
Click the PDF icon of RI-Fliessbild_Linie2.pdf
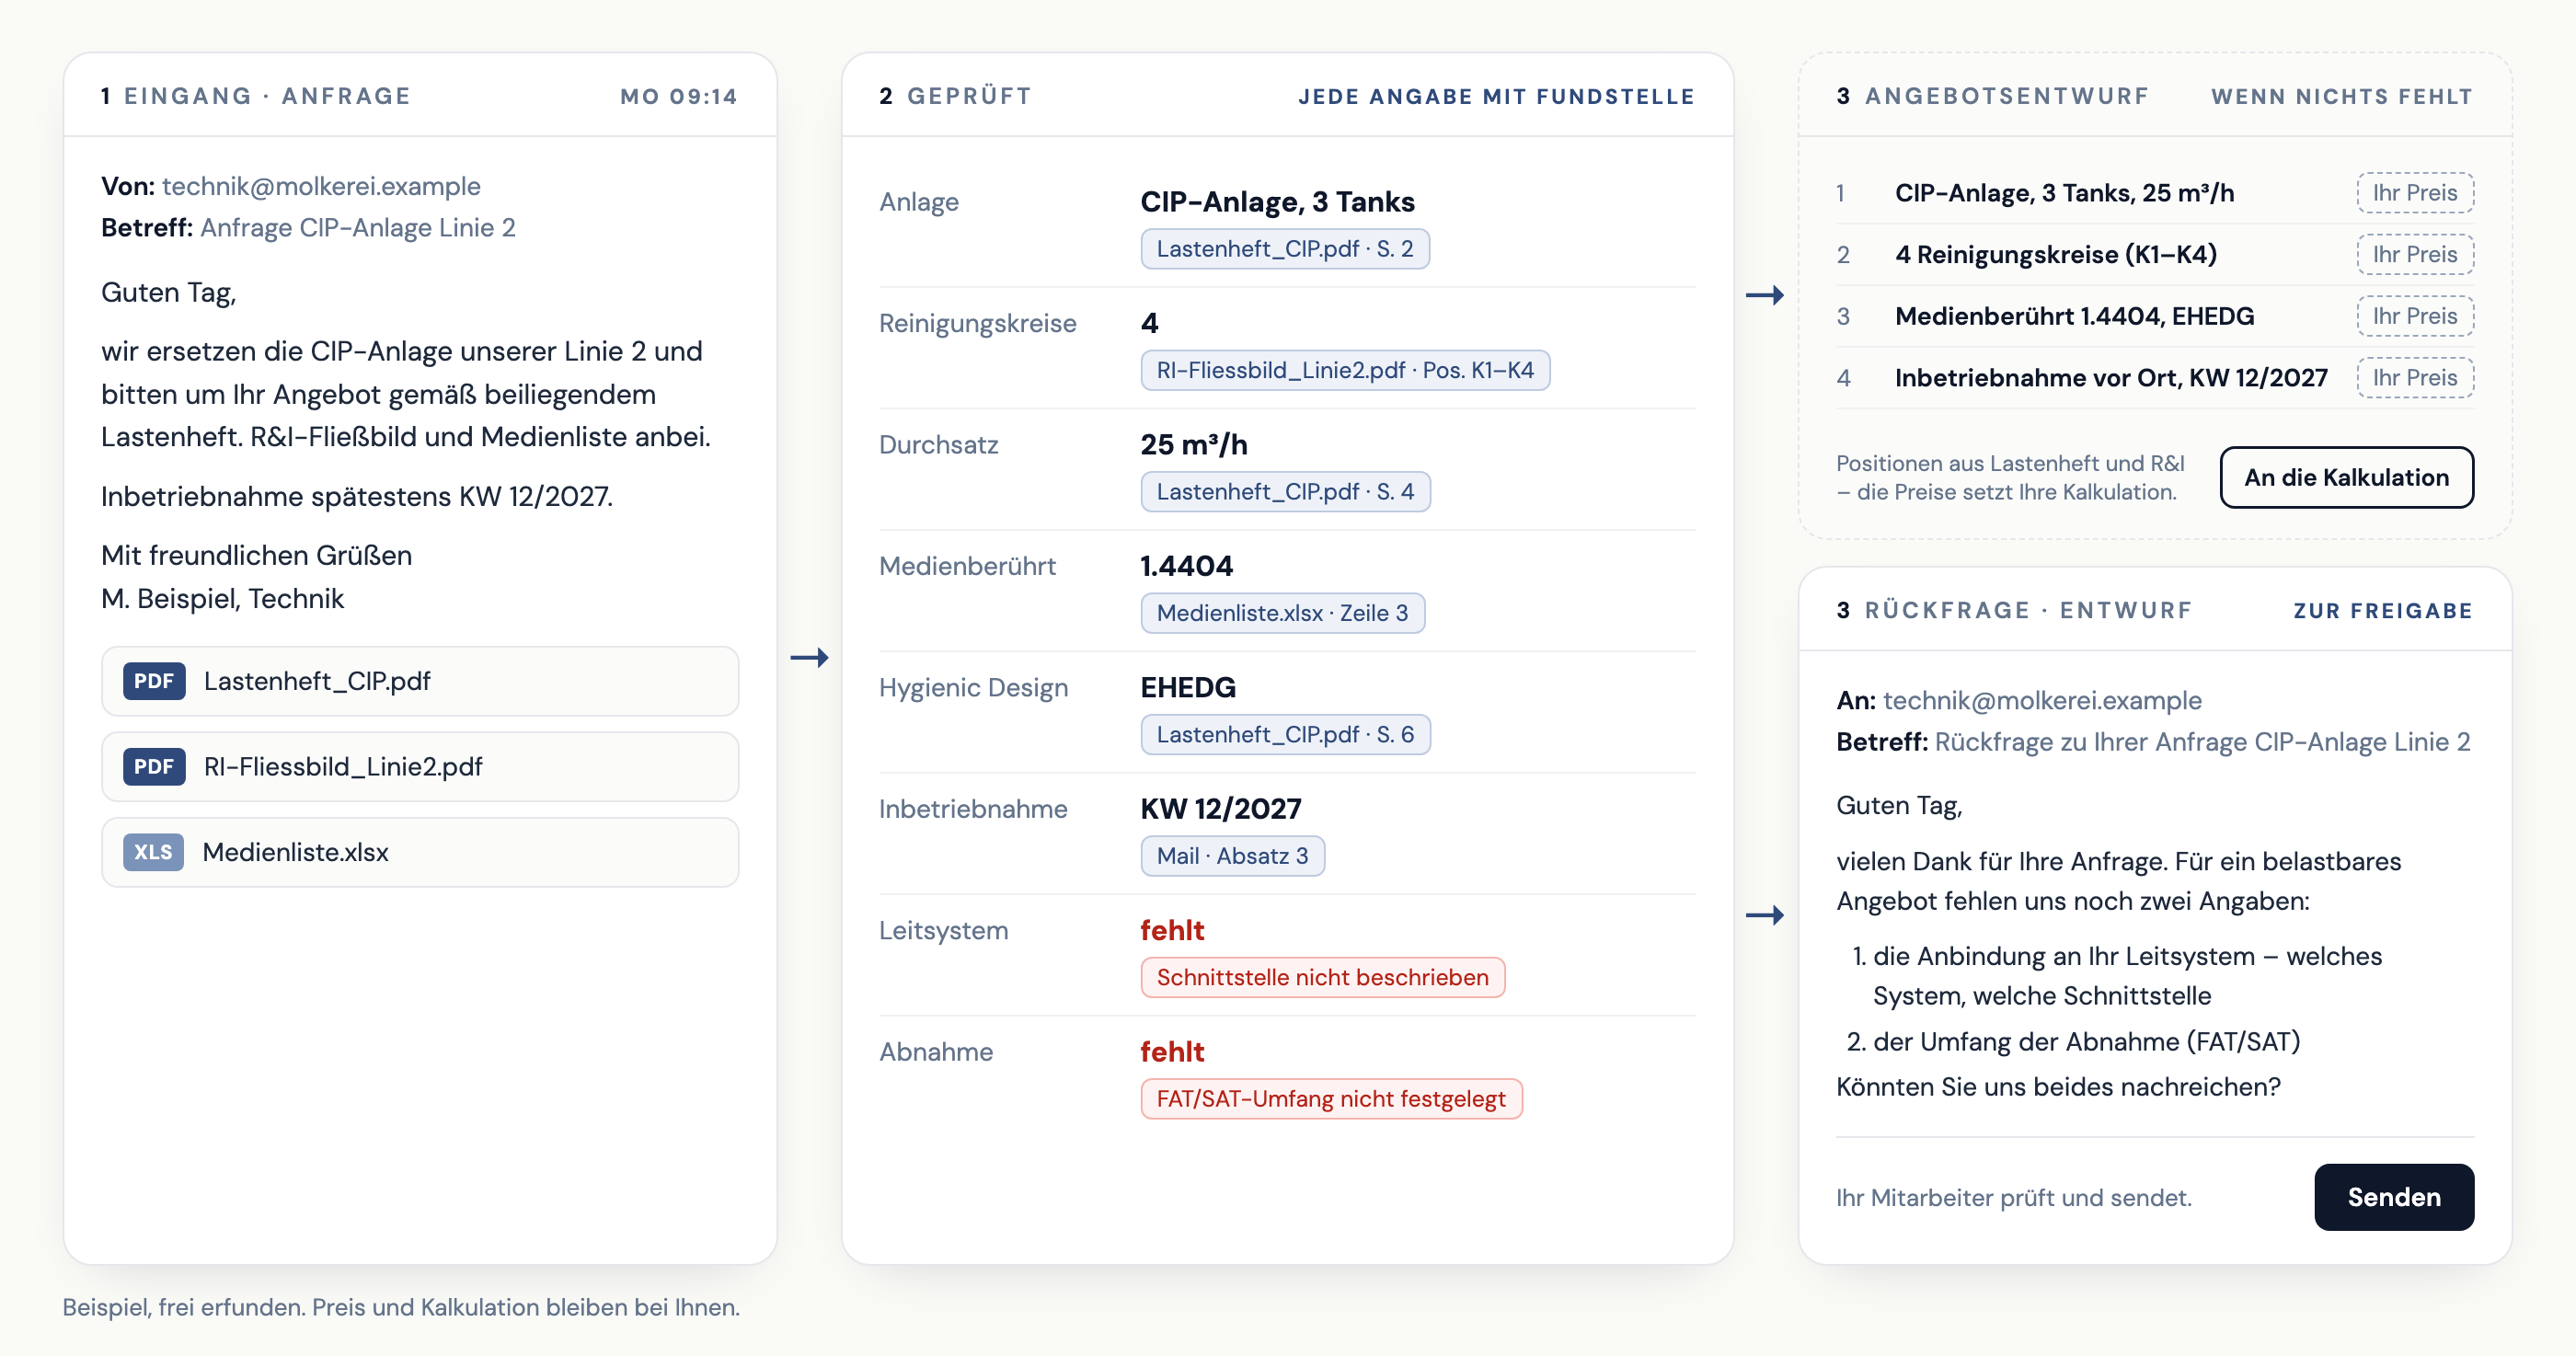click(154, 767)
